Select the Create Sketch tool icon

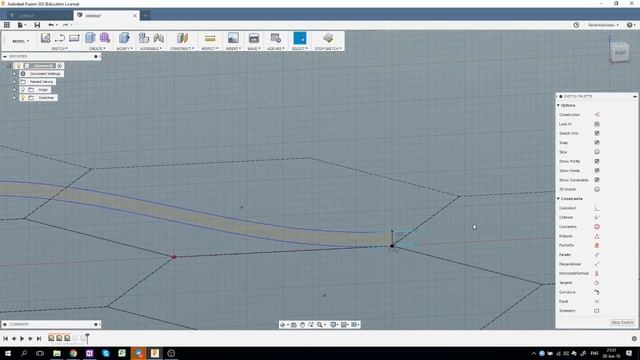45,38
